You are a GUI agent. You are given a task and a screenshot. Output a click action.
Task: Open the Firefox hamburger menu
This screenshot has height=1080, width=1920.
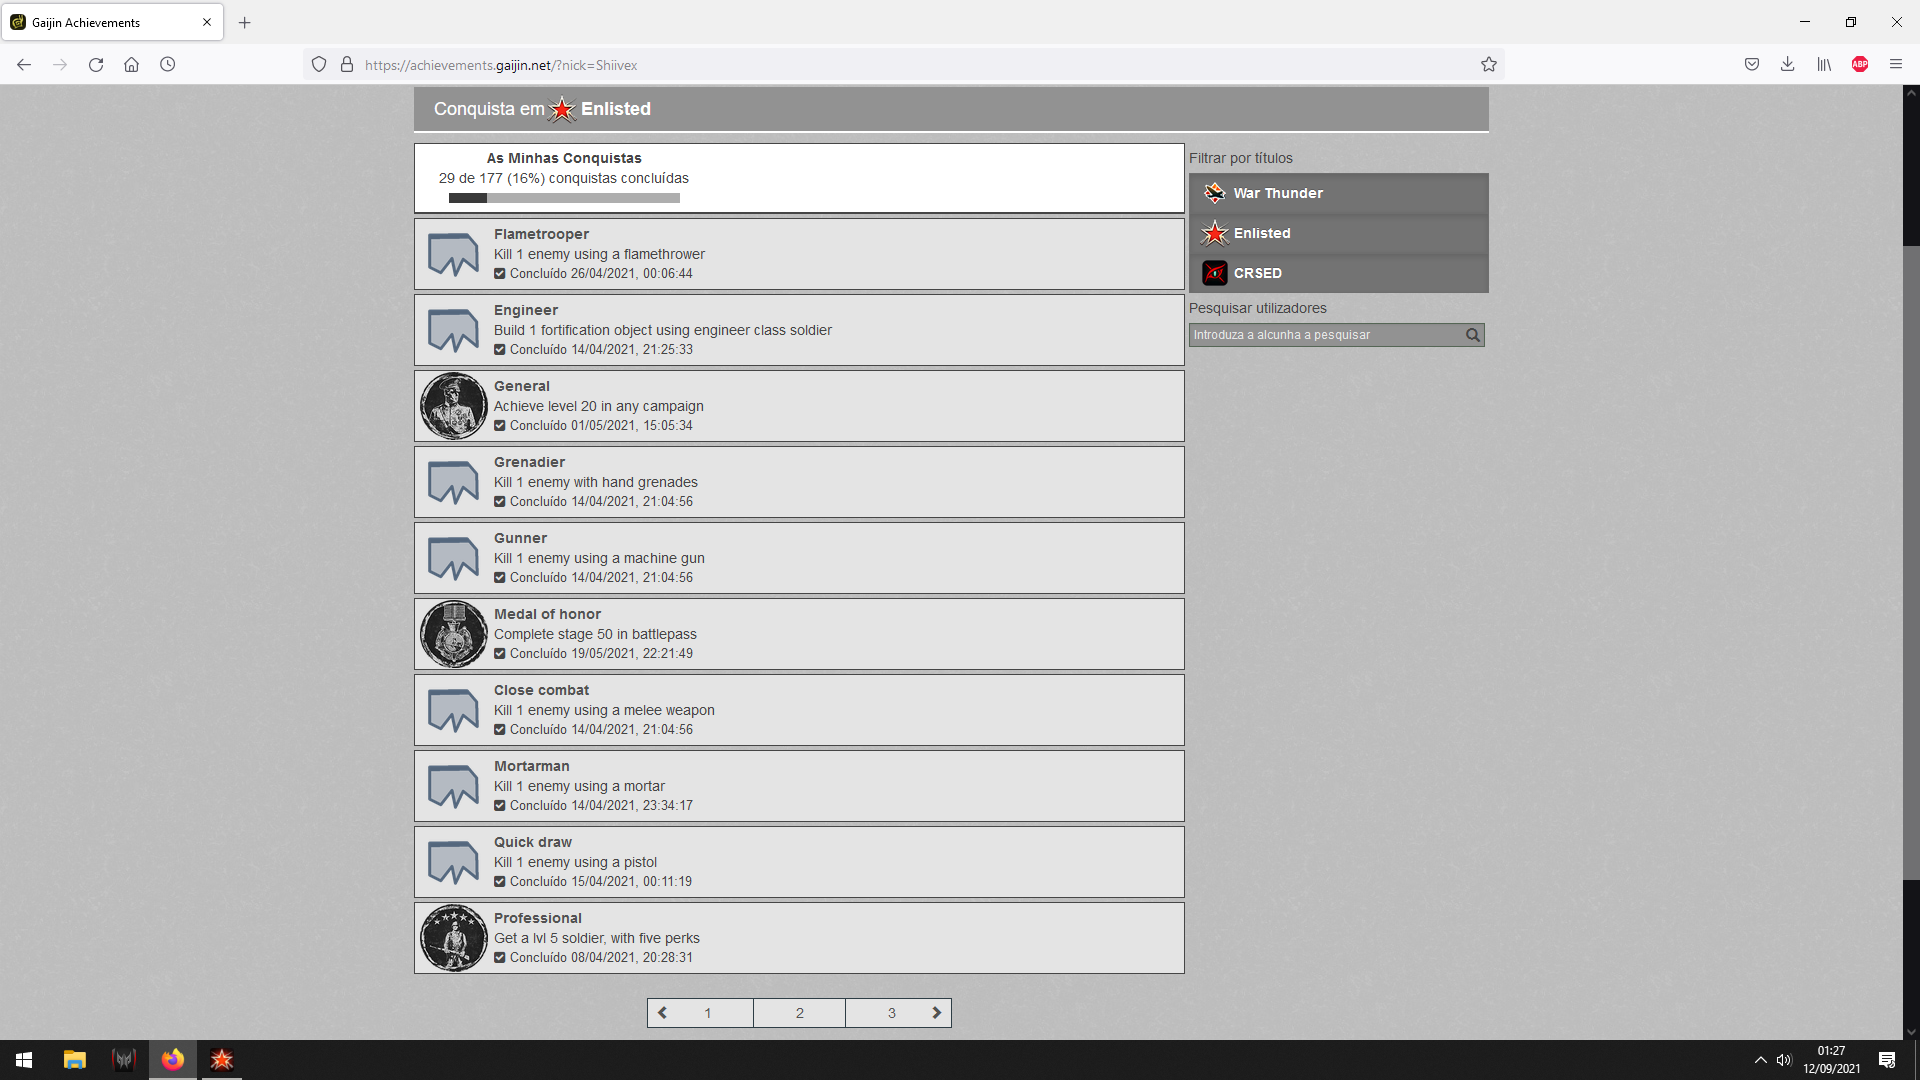(1896, 65)
